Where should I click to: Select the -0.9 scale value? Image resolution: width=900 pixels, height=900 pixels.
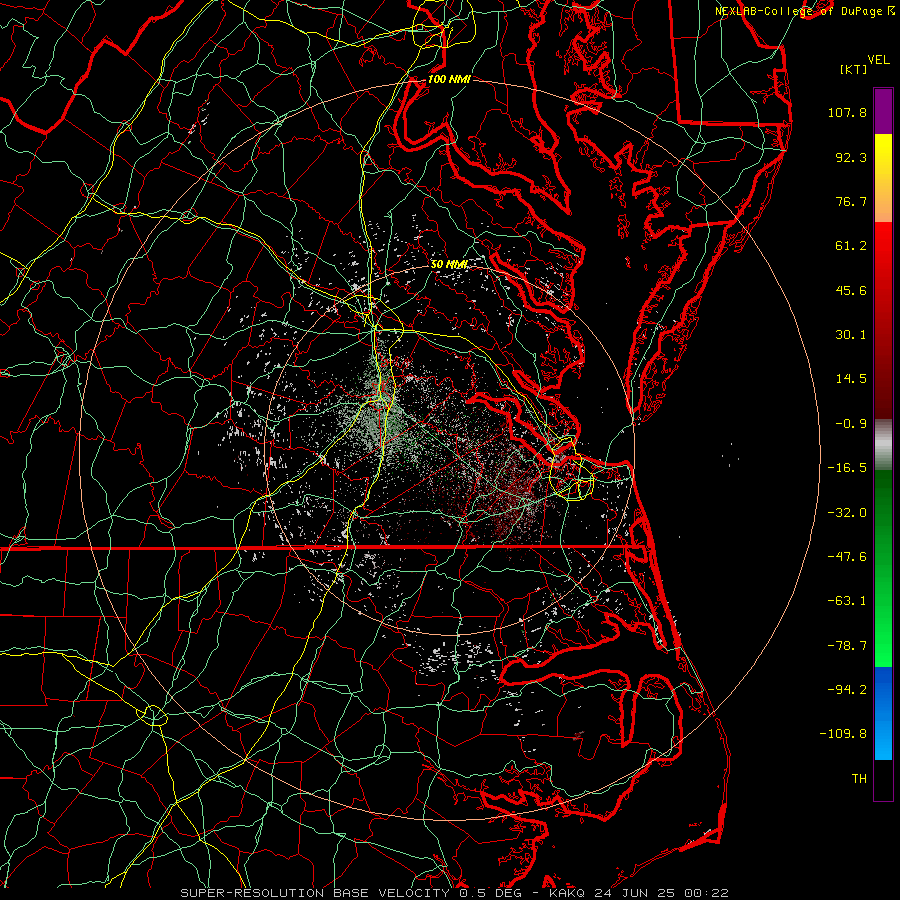[851, 424]
